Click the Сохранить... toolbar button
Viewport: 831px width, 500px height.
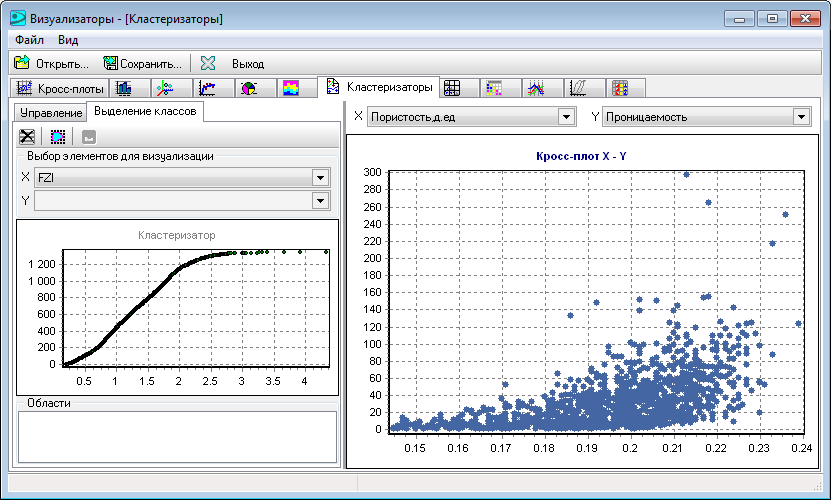coord(143,64)
